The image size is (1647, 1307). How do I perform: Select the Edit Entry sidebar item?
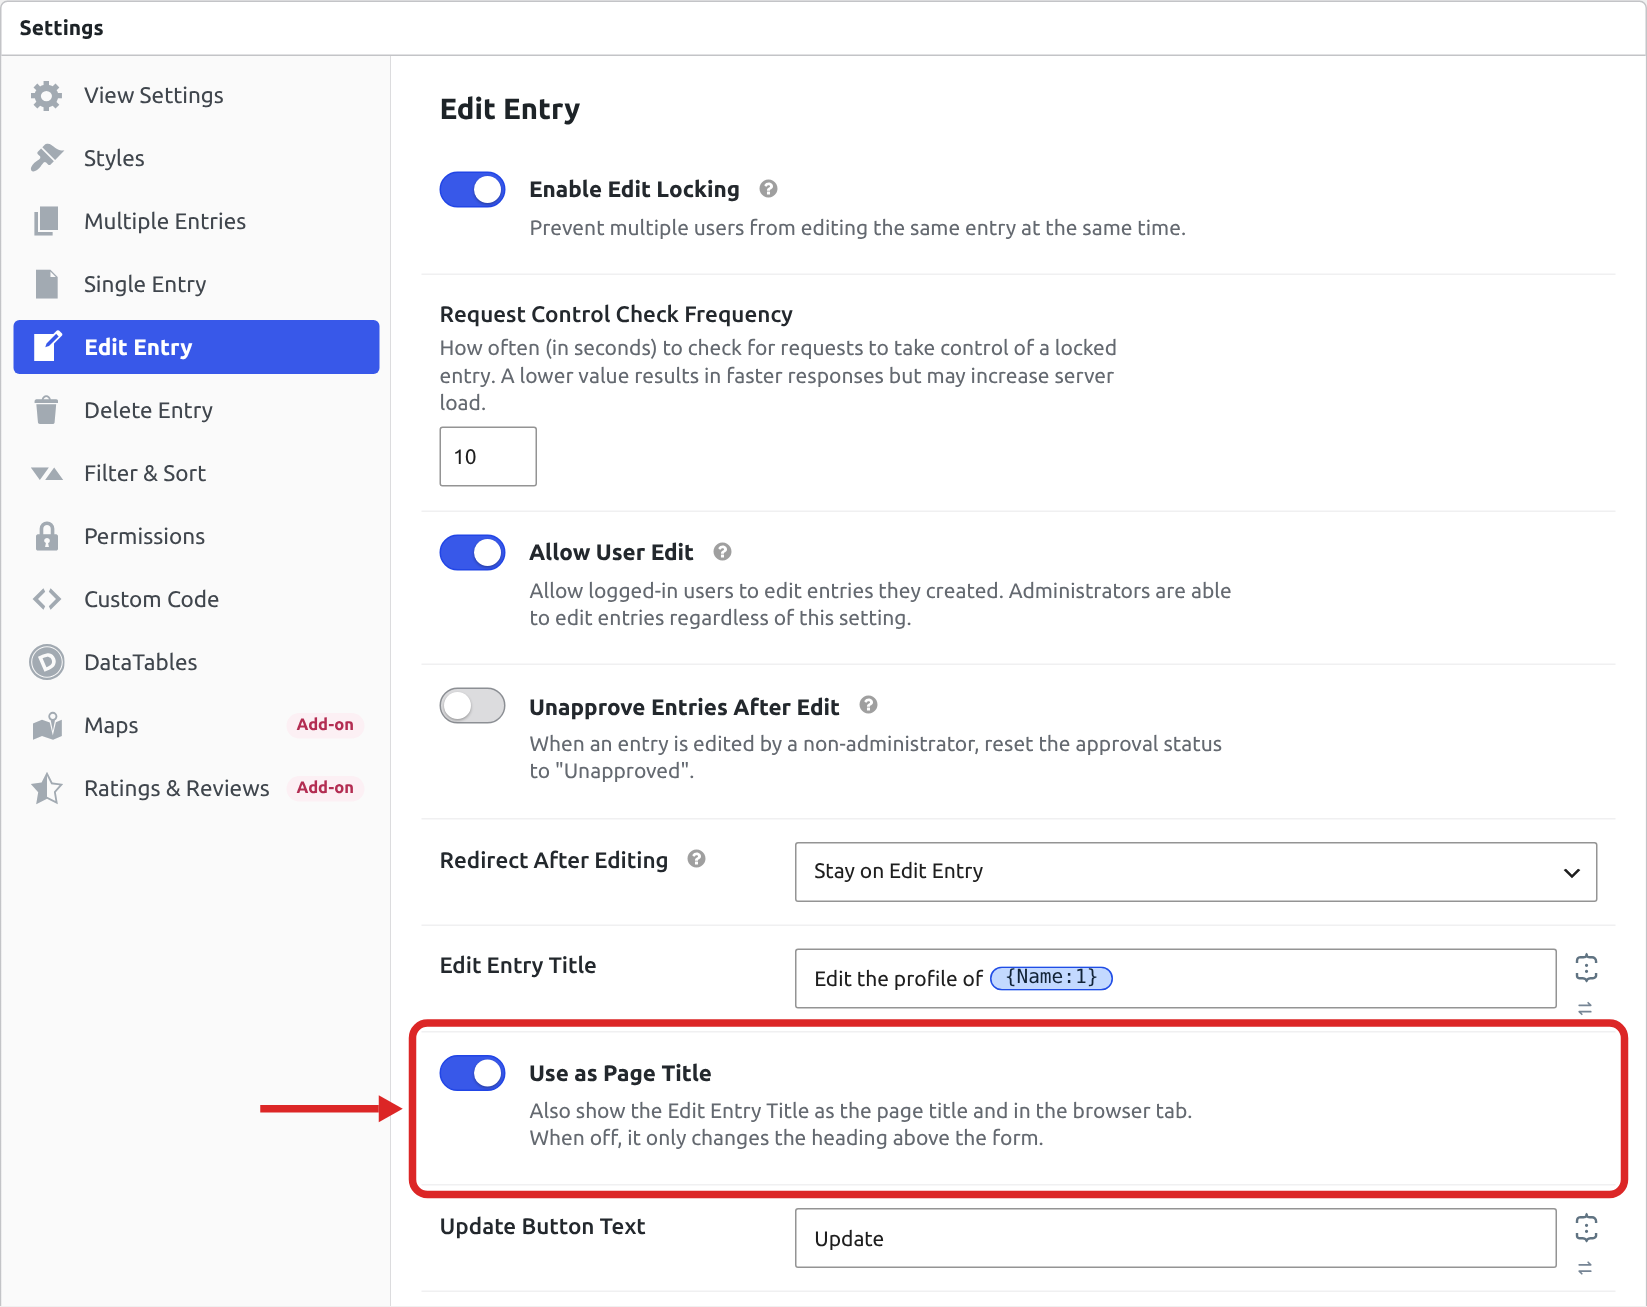click(x=196, y=347)
